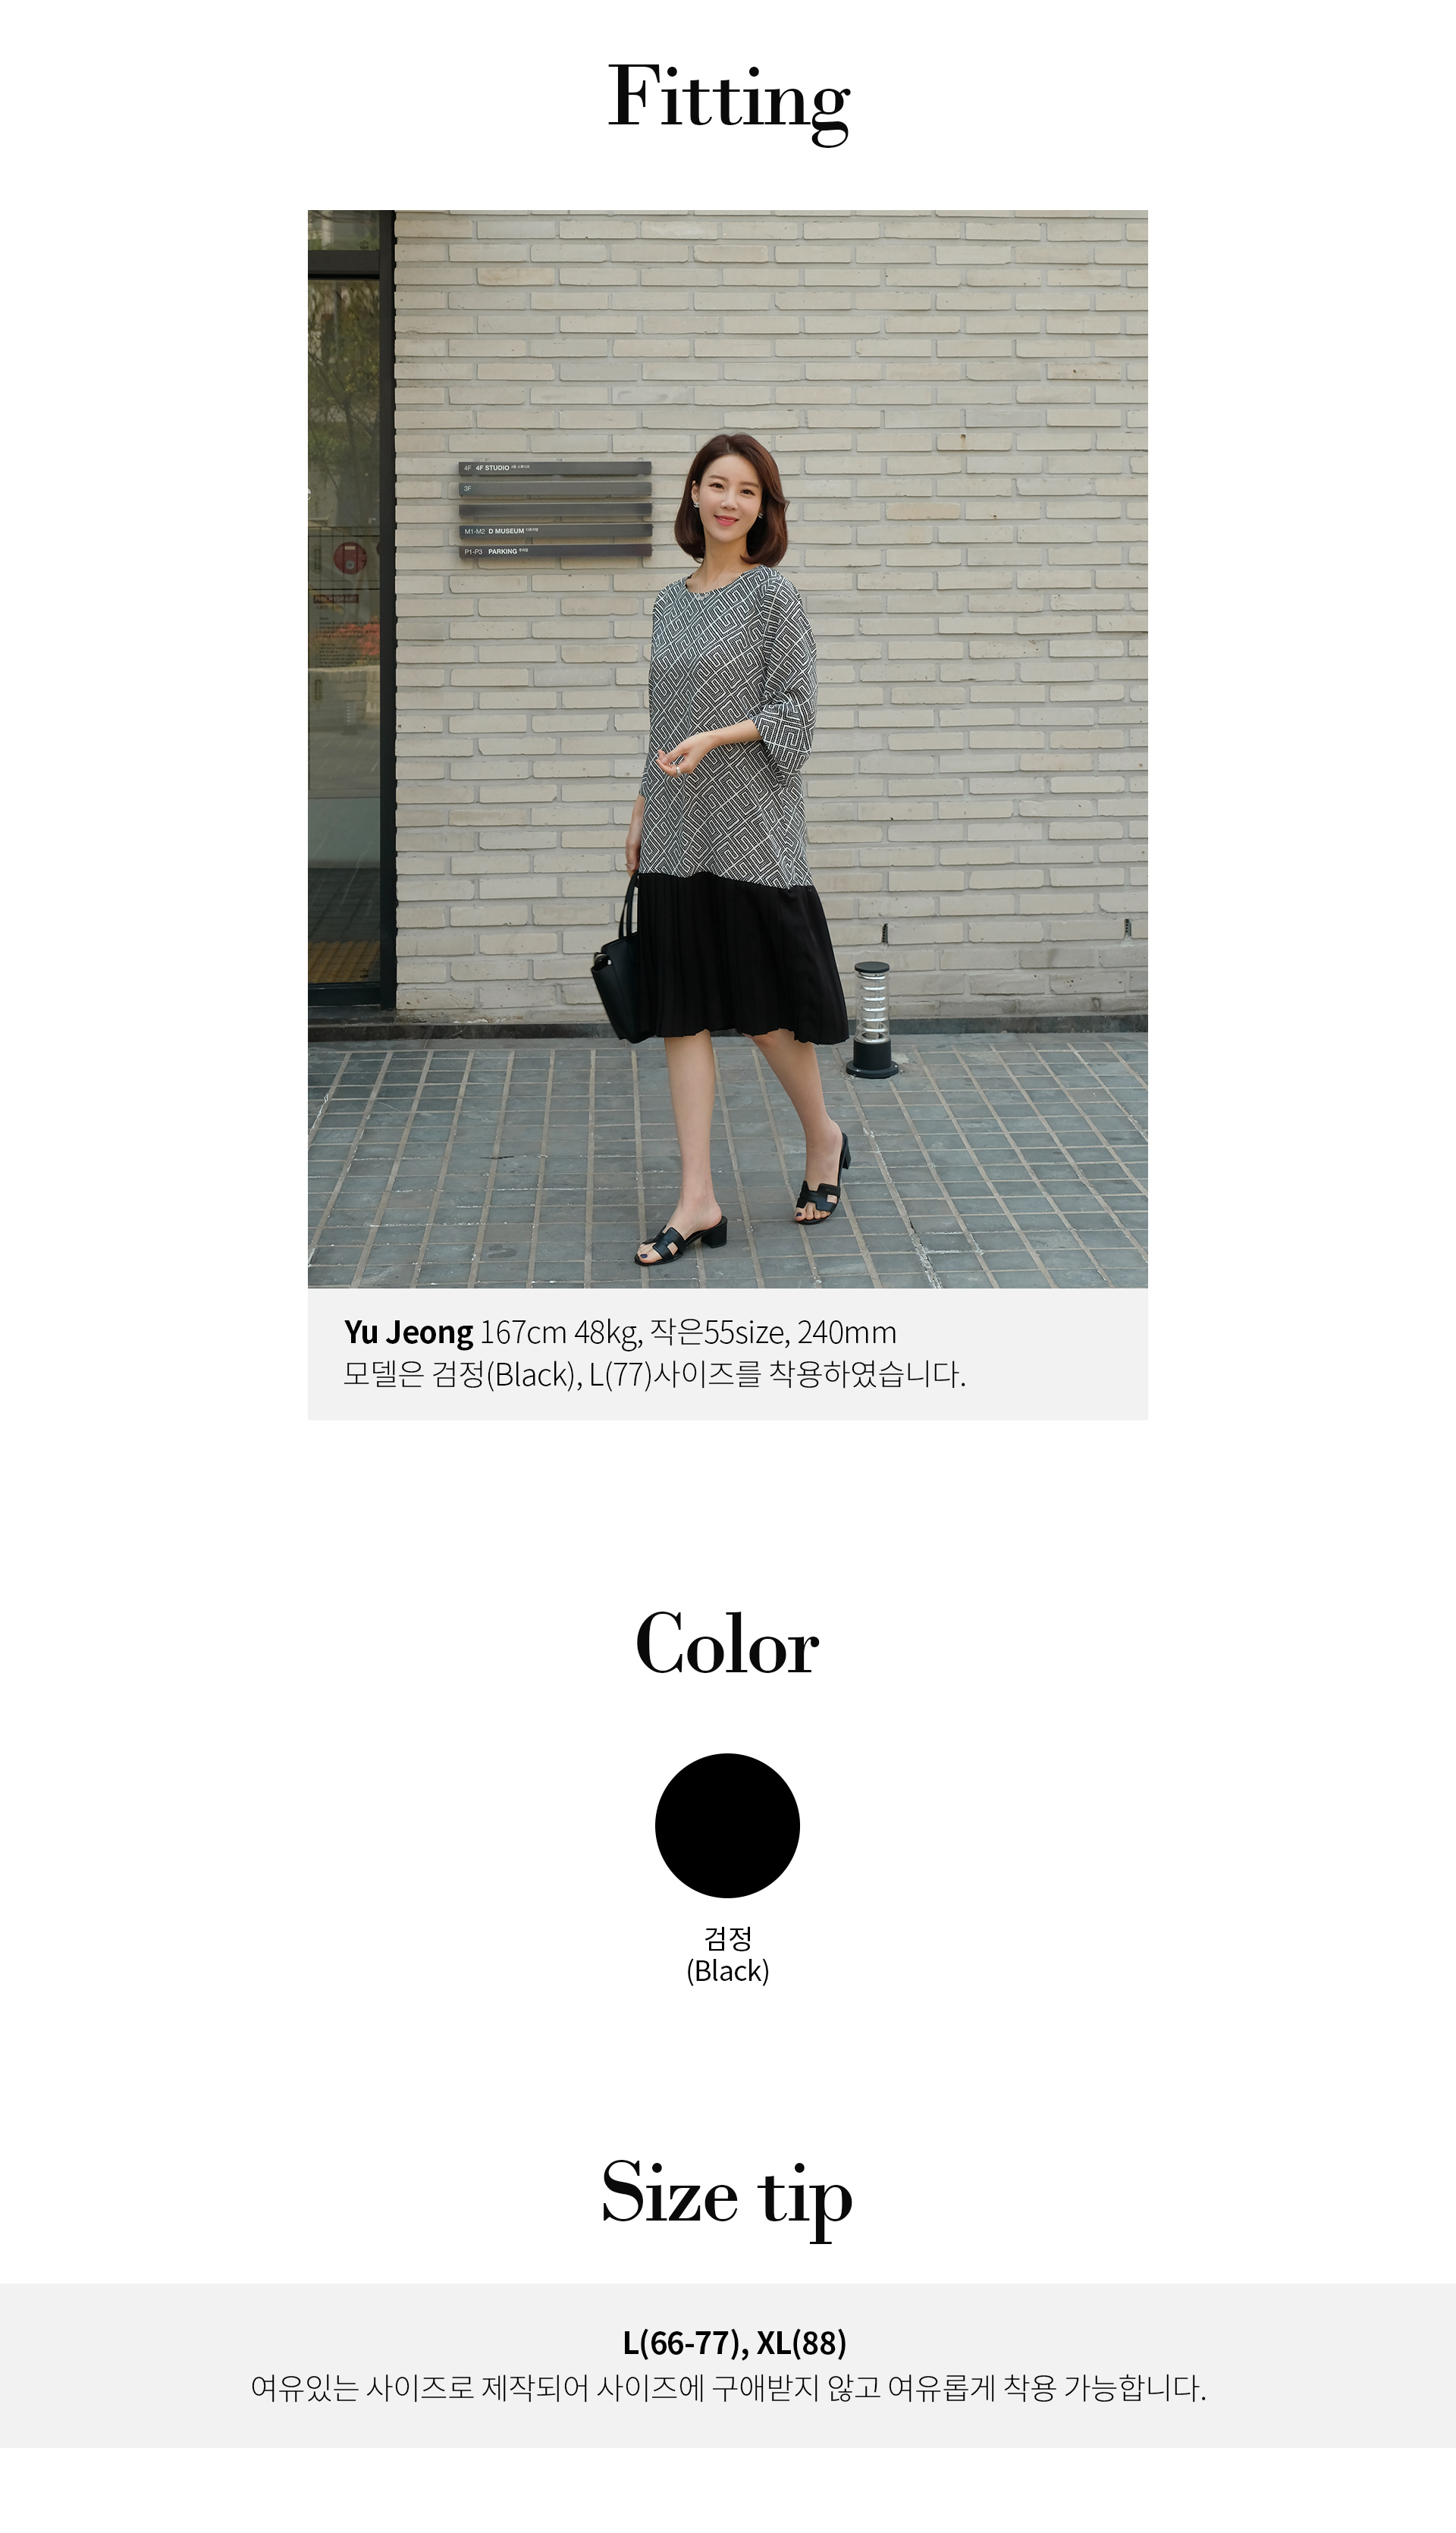Click the model's front black sandal
This screenshot has width=1456, height=2533.
[679, 1241]
